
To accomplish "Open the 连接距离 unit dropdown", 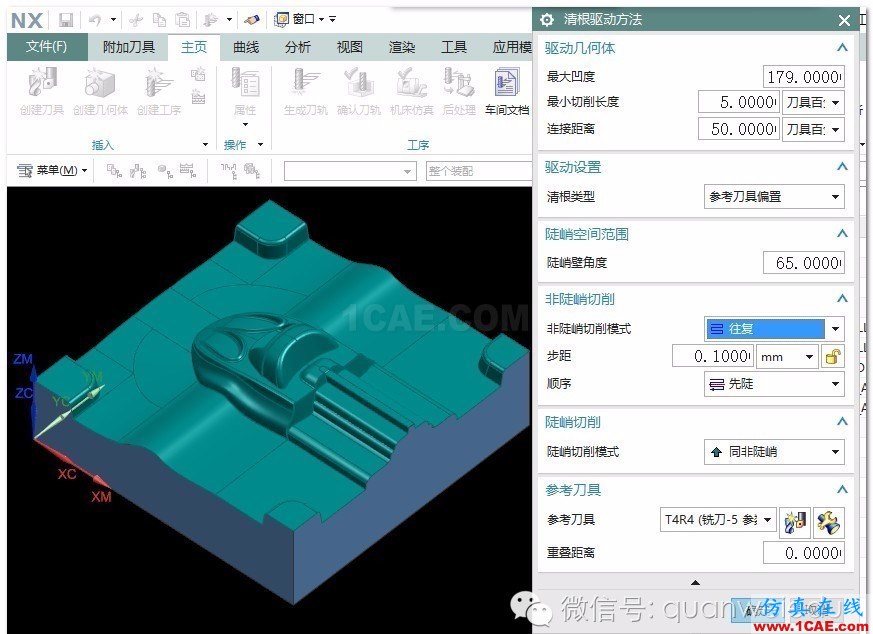I will click(813, 129).
